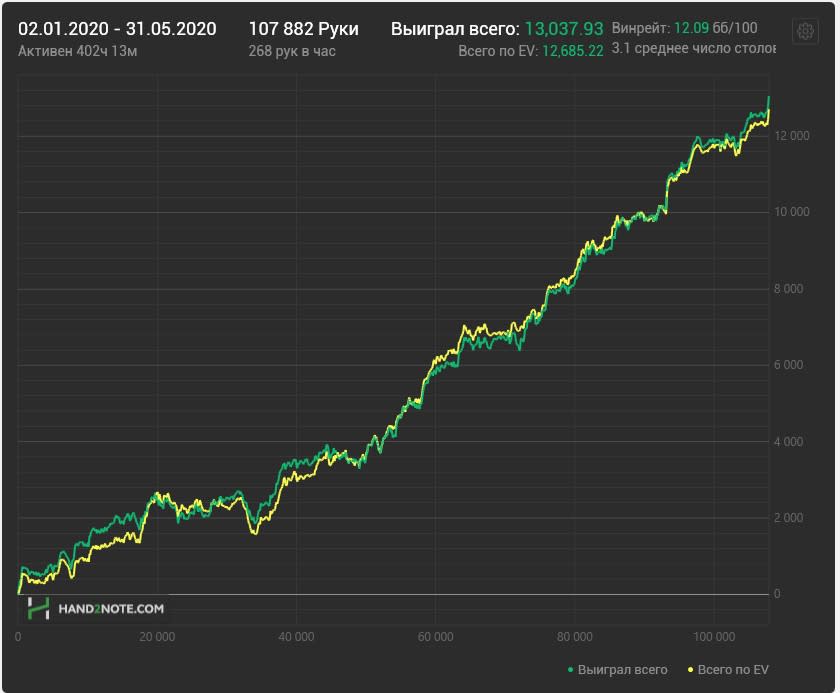Screen dimensions: 840x693
Task: Click the yellow legend dot for Всего по EV
Action: 691,669
